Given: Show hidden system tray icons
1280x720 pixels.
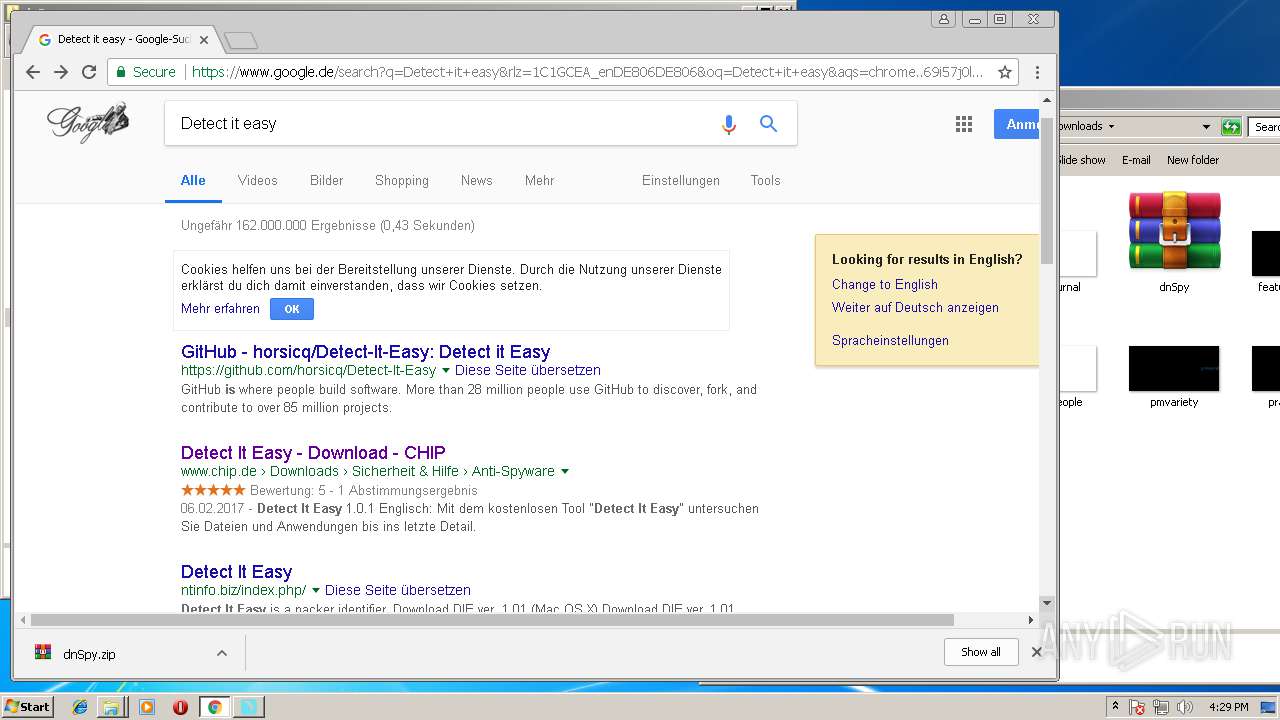Looking at the screenshot, I should (x=1116, y=707).
